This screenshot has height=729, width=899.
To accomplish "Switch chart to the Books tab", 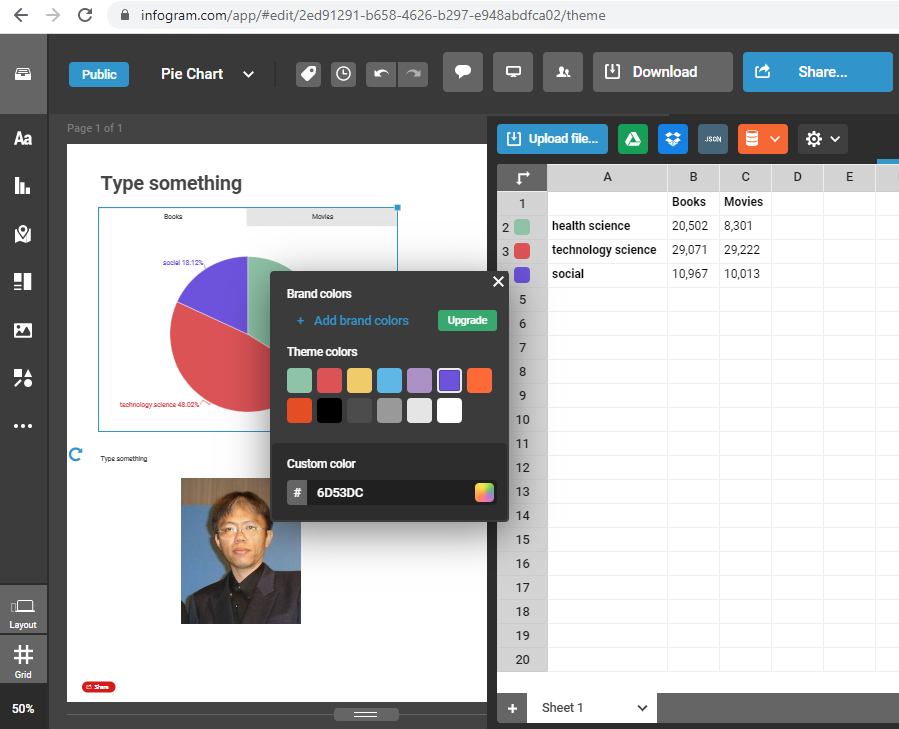I will click(173, 217).
